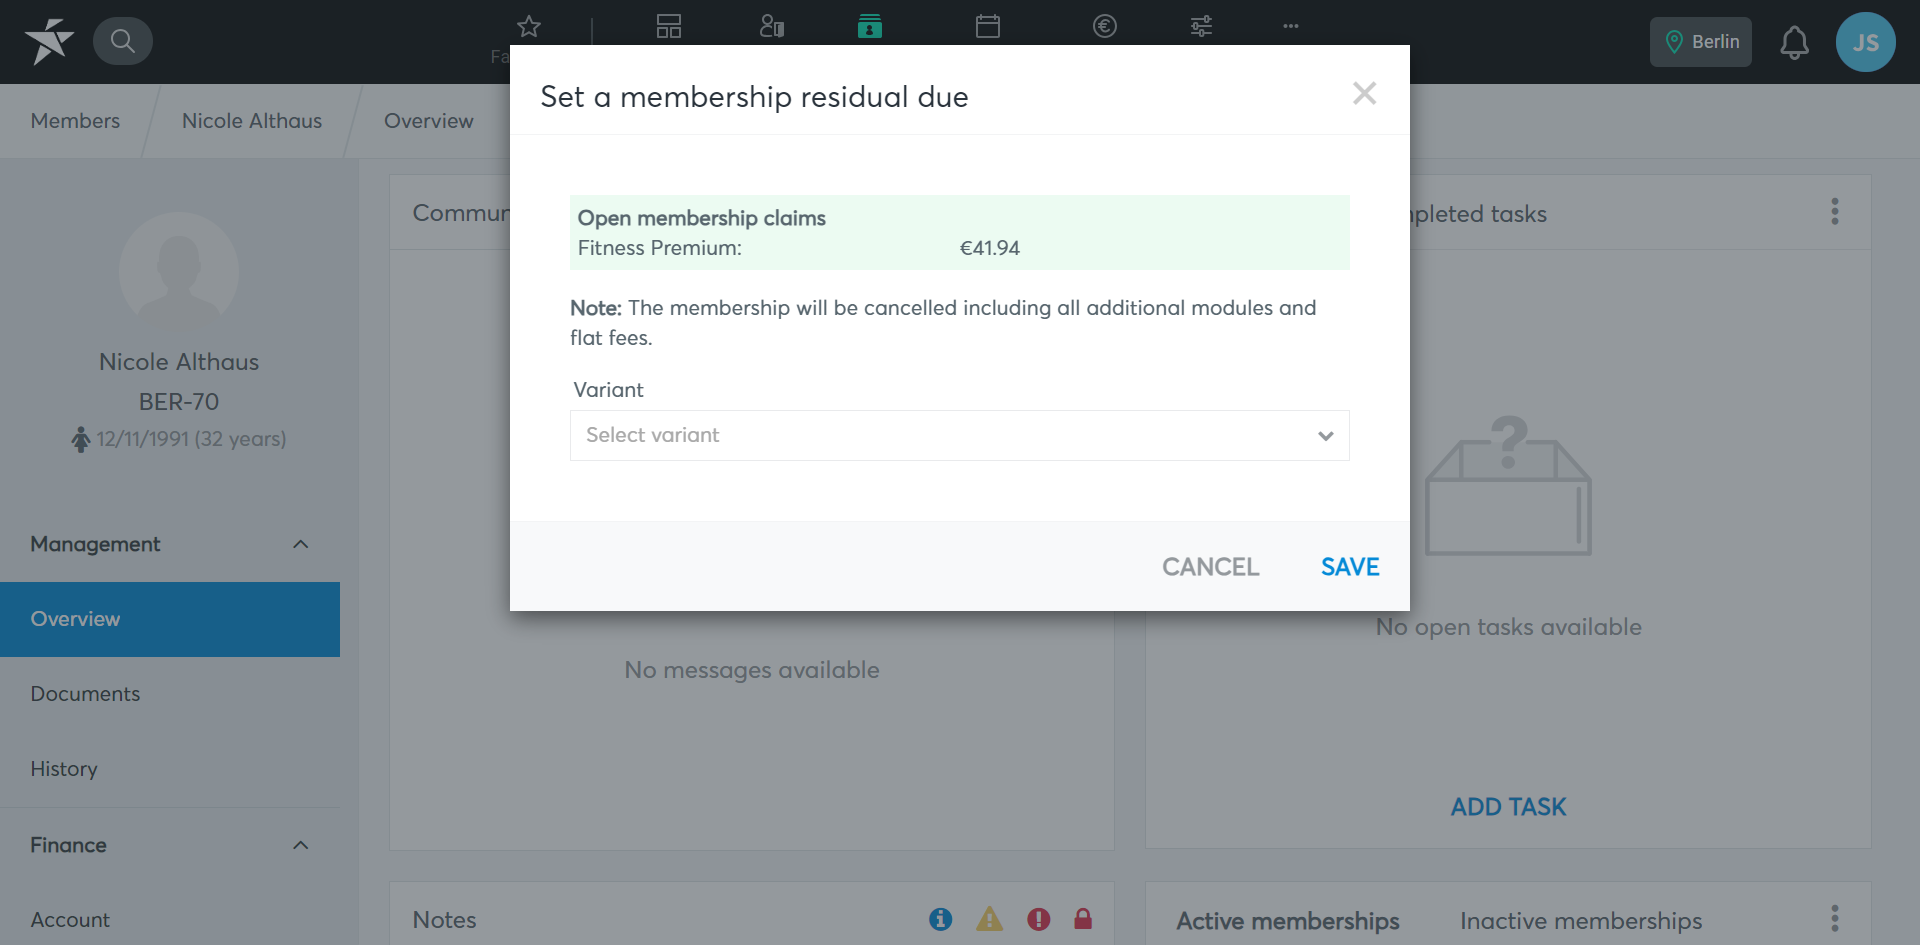Screen dimensions: 1920x945
Task: Open the dashboard grid icon
Action: [669, 26]
